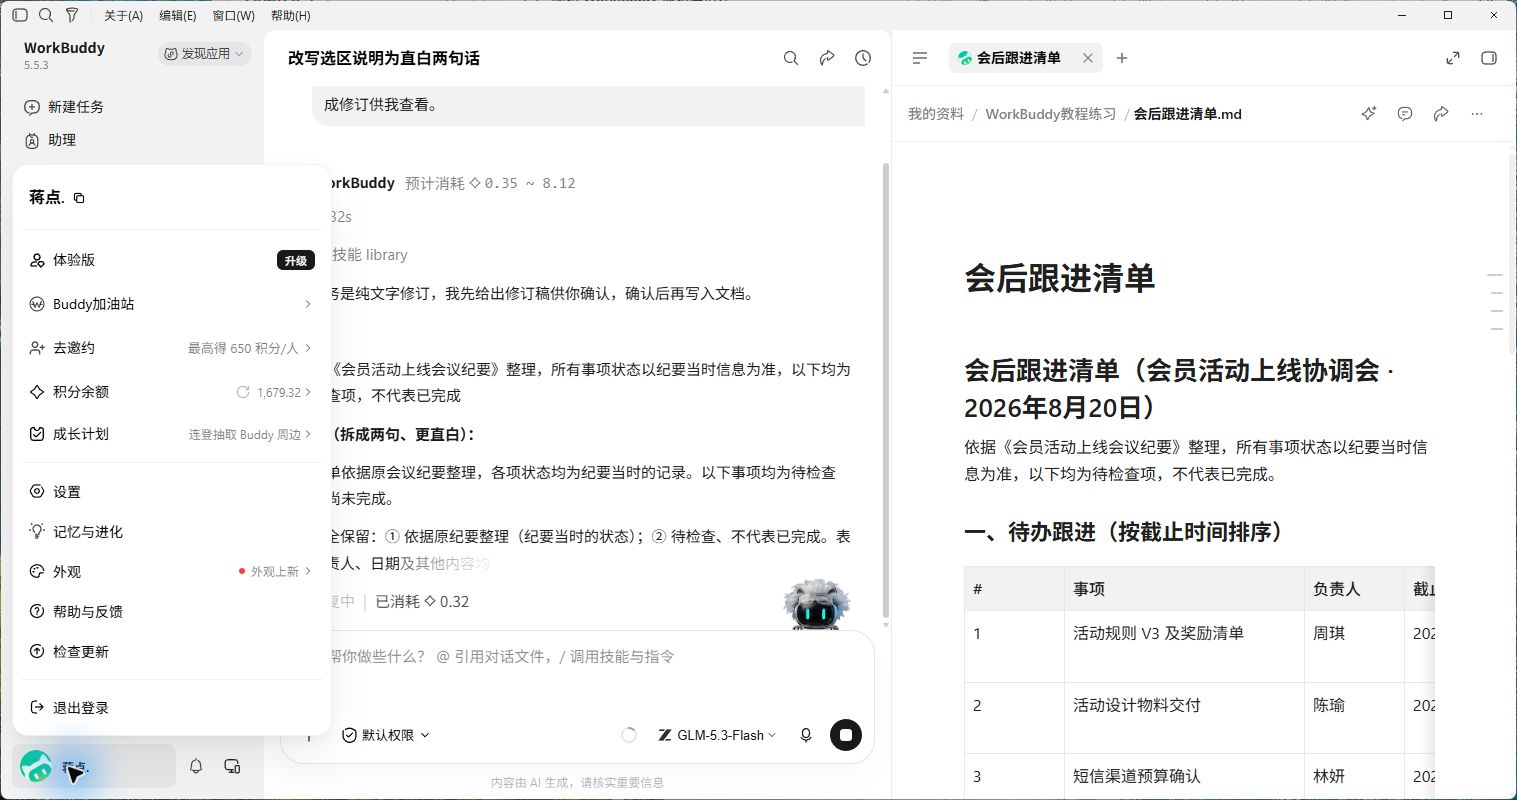Screen dimensions: 1517x800
Task: Expand document panel to fullscreen
Action: [1453, 58]
